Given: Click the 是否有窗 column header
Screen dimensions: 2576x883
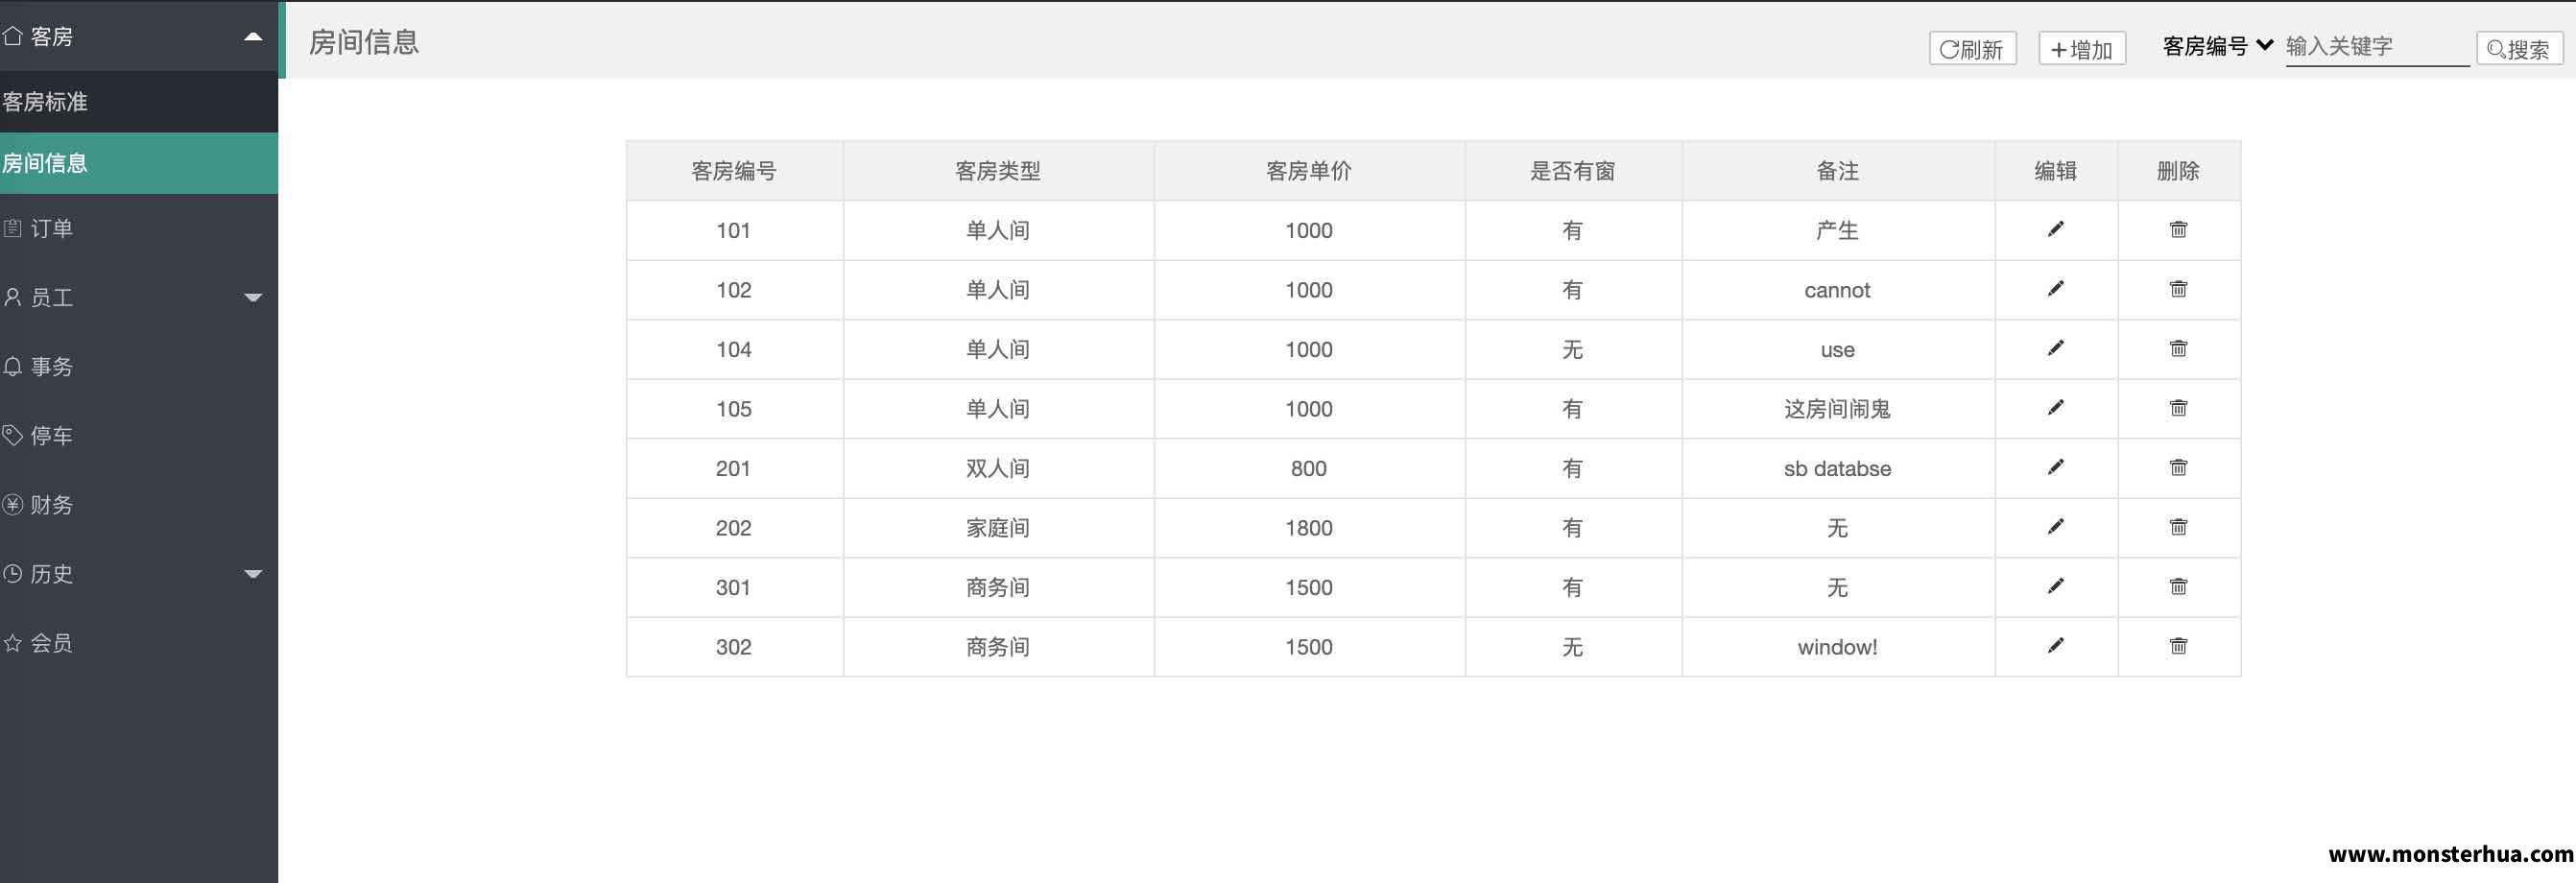Looking at the screenshot, I should (1573, 171).
